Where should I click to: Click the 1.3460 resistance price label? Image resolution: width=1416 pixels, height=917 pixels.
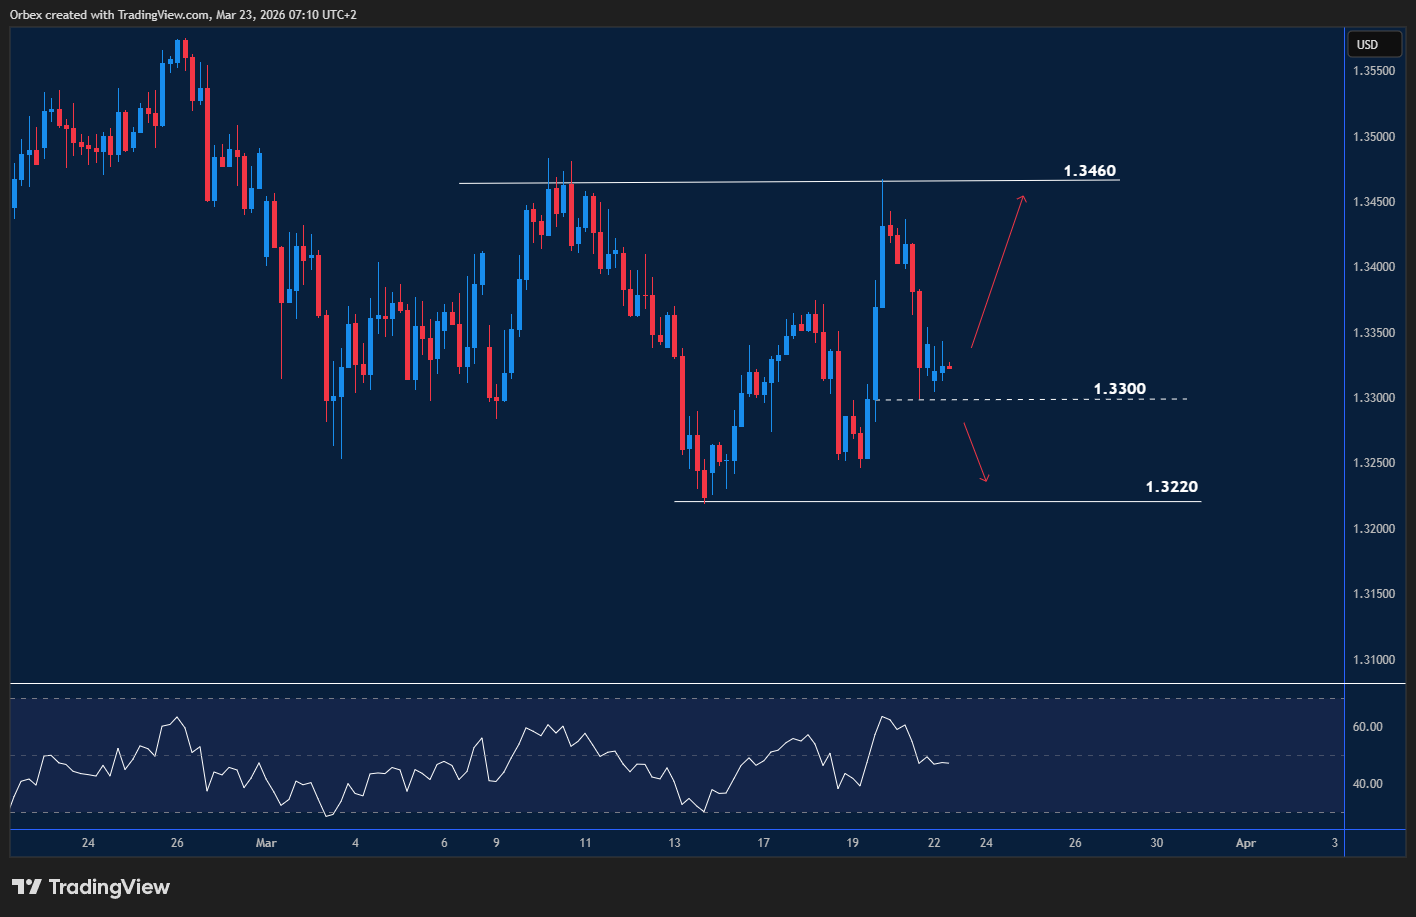[1088, 170]
